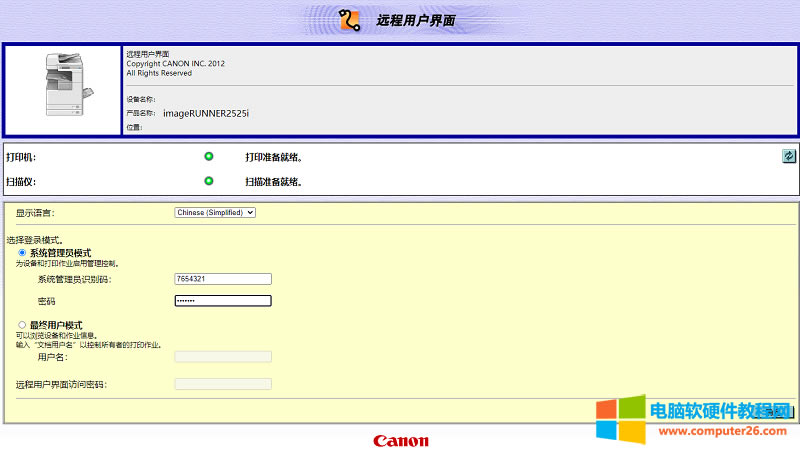Select System Manager Mode radio button
Viewport: 800px width, 451px height.
tap(22, 253)
